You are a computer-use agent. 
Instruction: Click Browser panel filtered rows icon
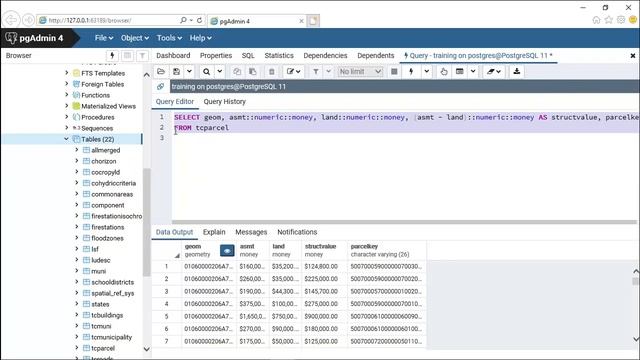[142, 56]
